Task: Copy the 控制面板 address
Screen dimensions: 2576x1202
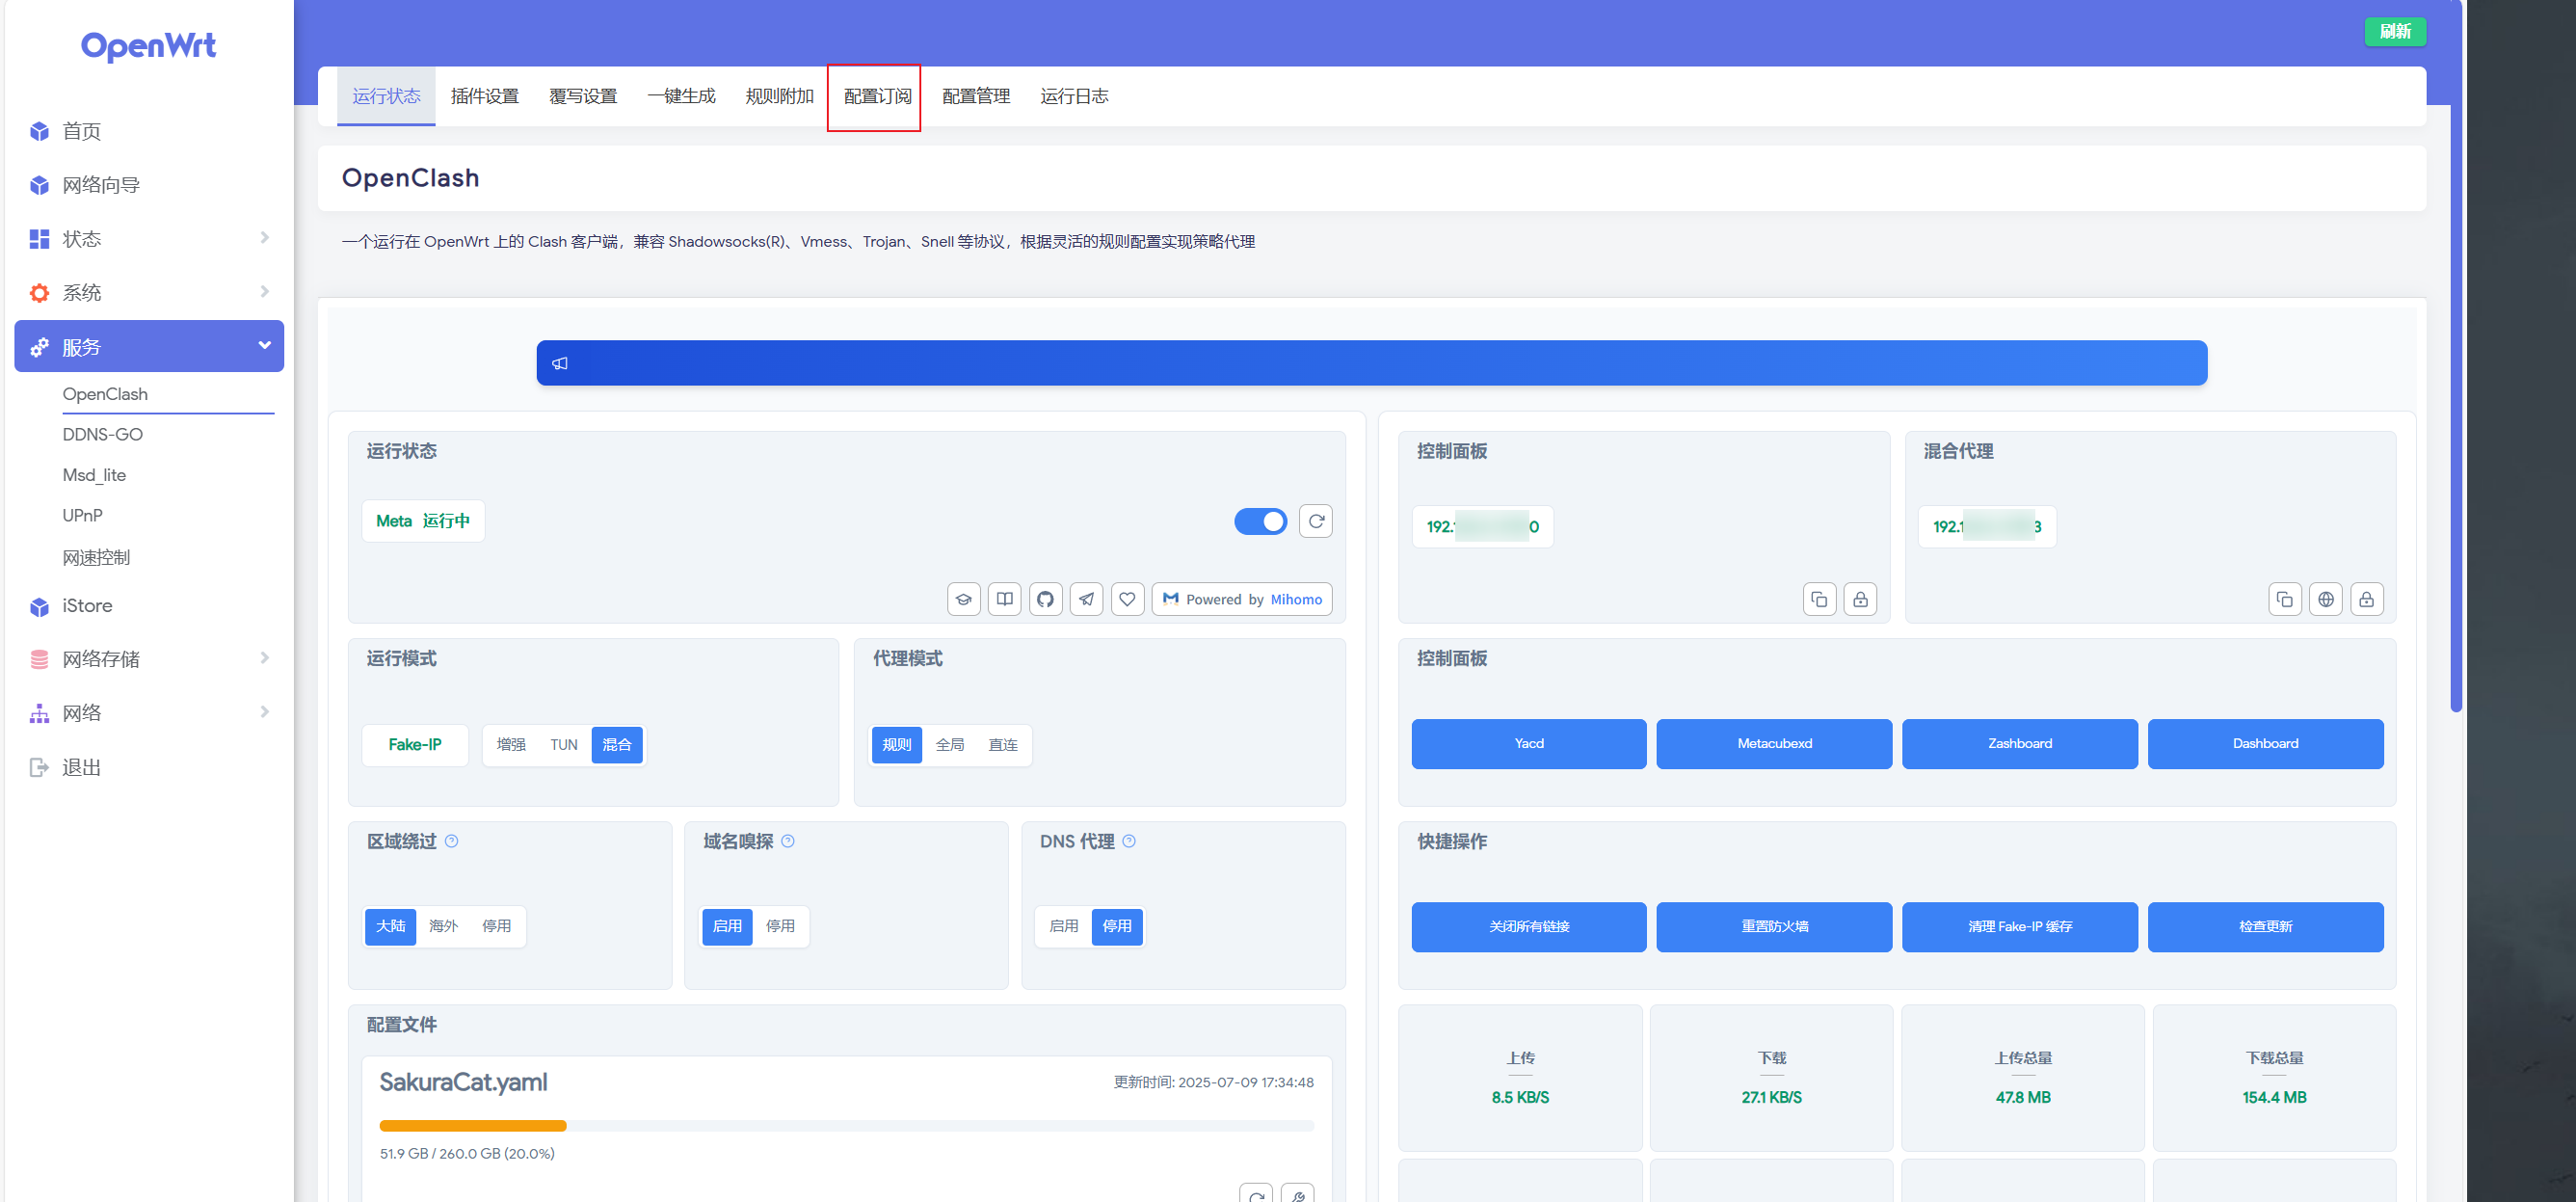Action: [x=1819, y=599]
